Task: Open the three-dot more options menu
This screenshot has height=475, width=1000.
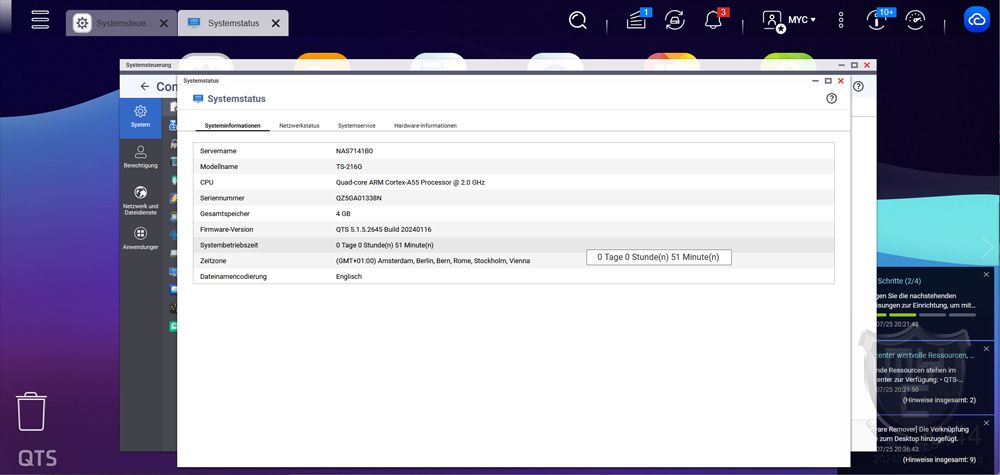Action: click(841, 20)
